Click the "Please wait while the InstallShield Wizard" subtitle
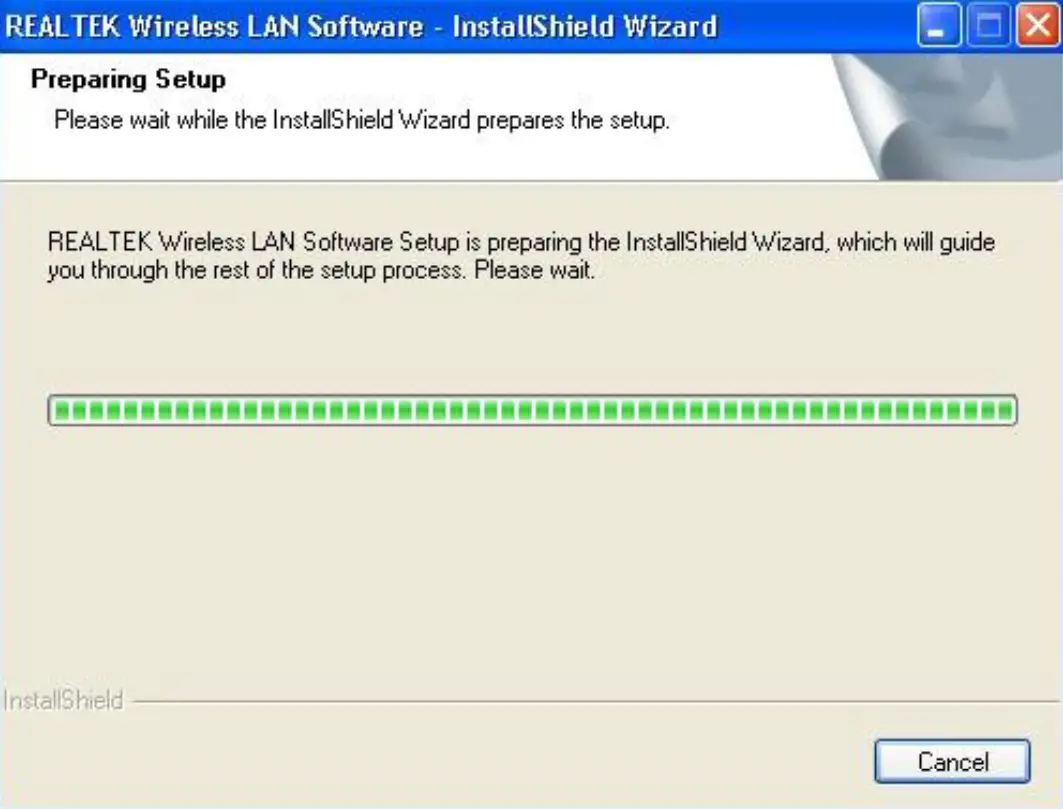Viewport: 1063px width, 809px height. pos(262,120)
